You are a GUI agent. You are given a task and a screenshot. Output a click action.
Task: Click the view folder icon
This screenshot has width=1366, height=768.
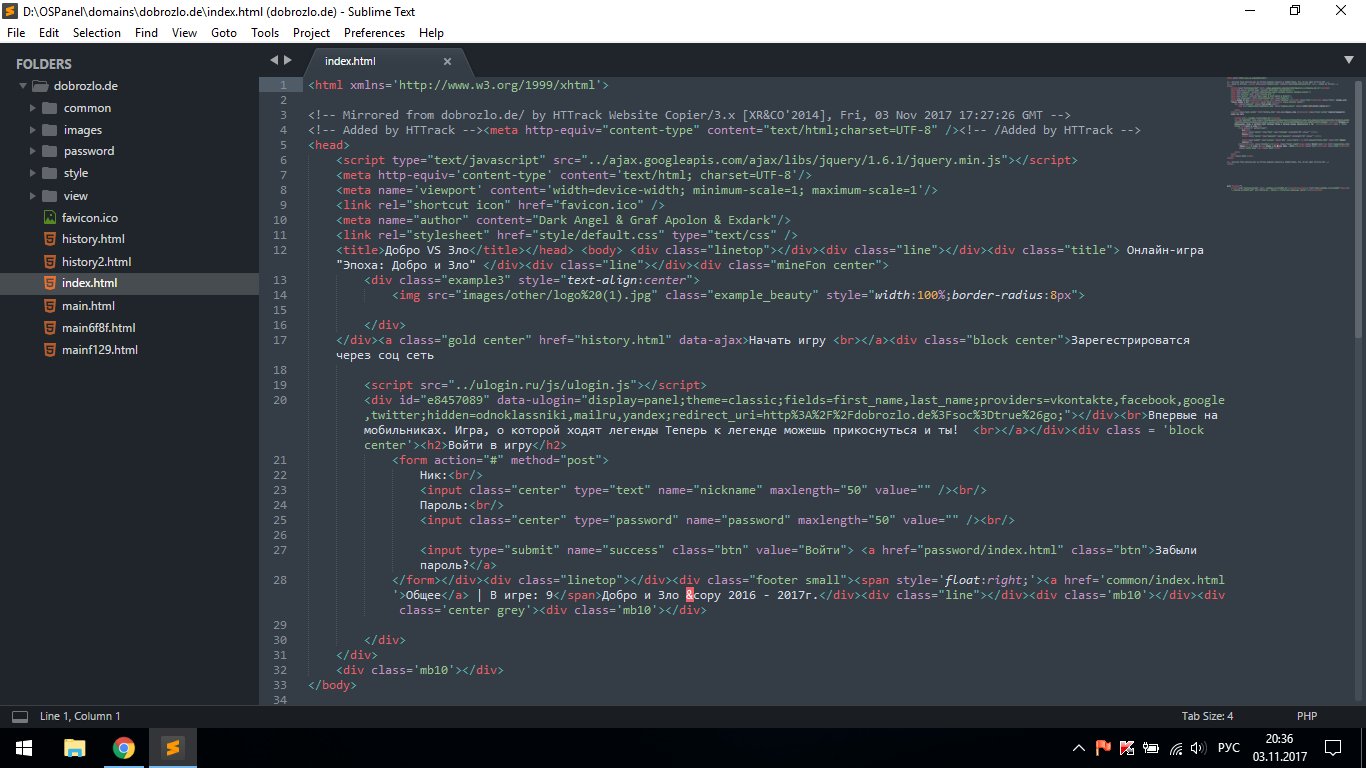49,196
